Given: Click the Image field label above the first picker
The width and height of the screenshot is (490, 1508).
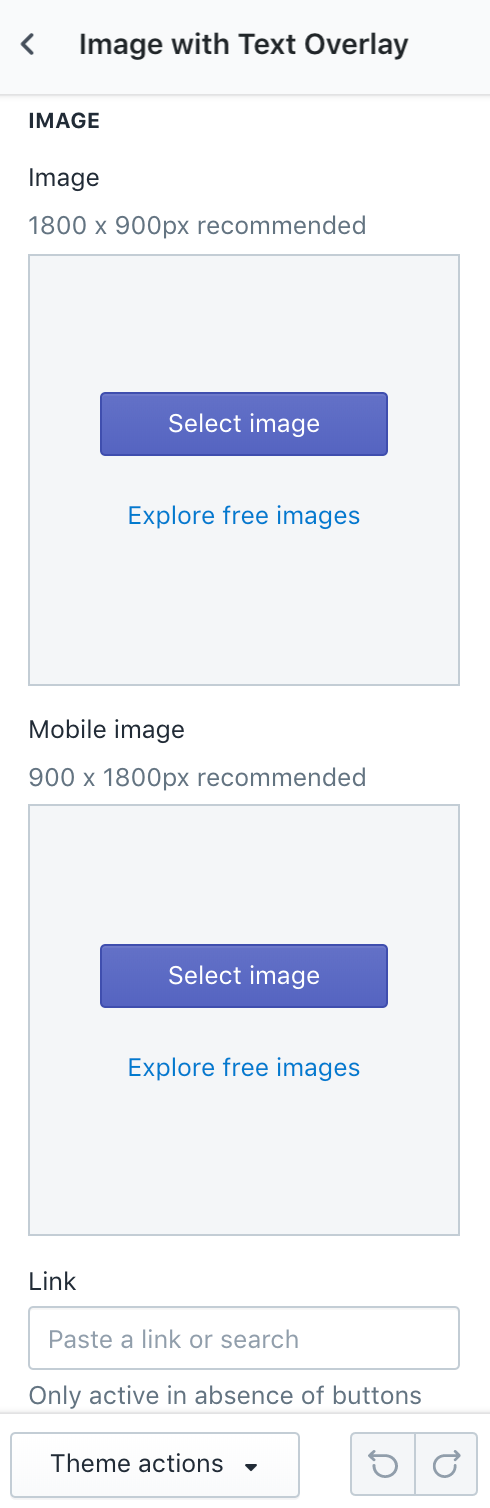Looking at the screenshot, I should 64,178.
